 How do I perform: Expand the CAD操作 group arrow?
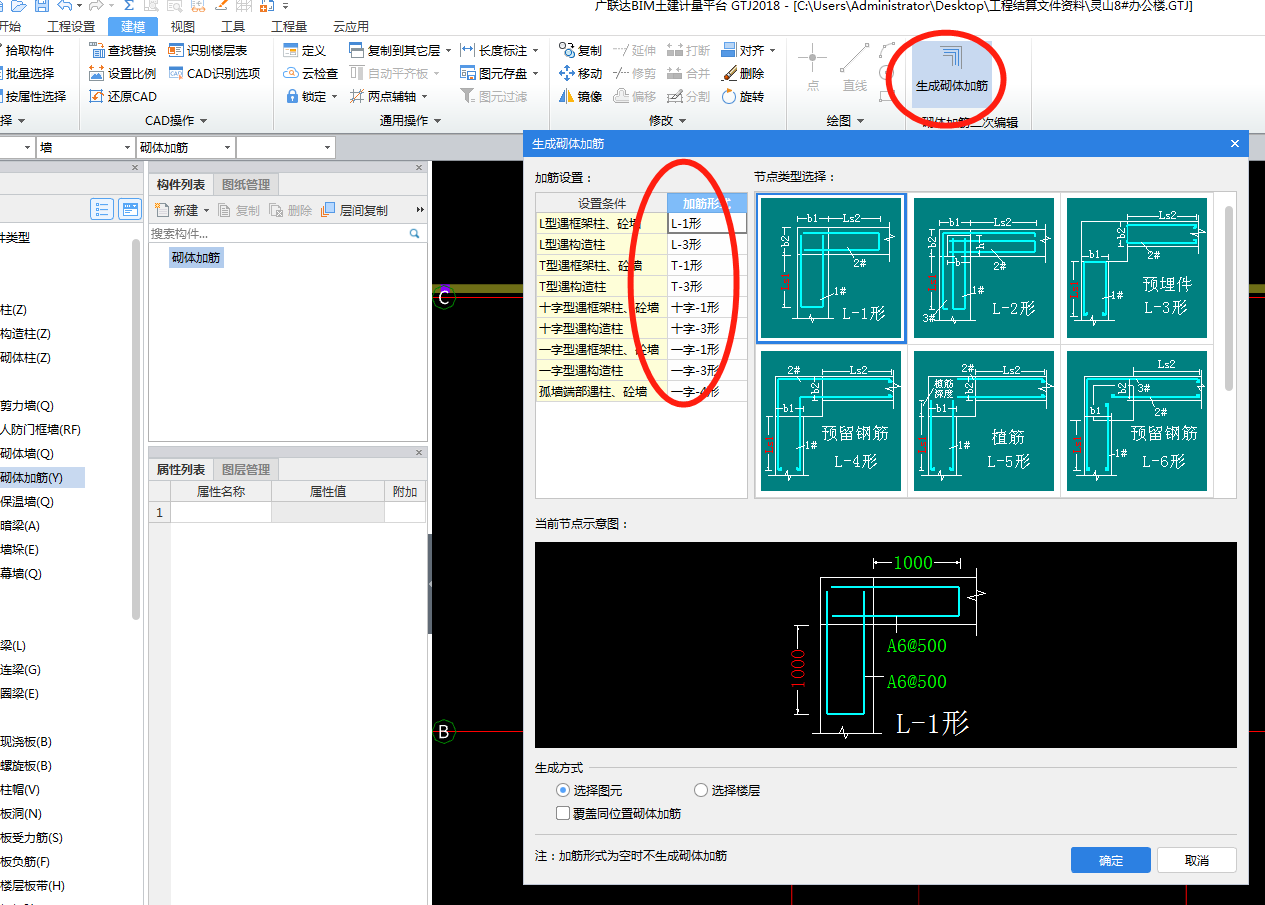[204, 121]
